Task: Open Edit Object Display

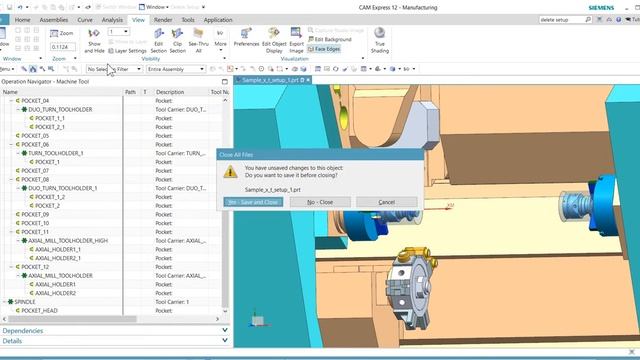Action: (274, 41)
